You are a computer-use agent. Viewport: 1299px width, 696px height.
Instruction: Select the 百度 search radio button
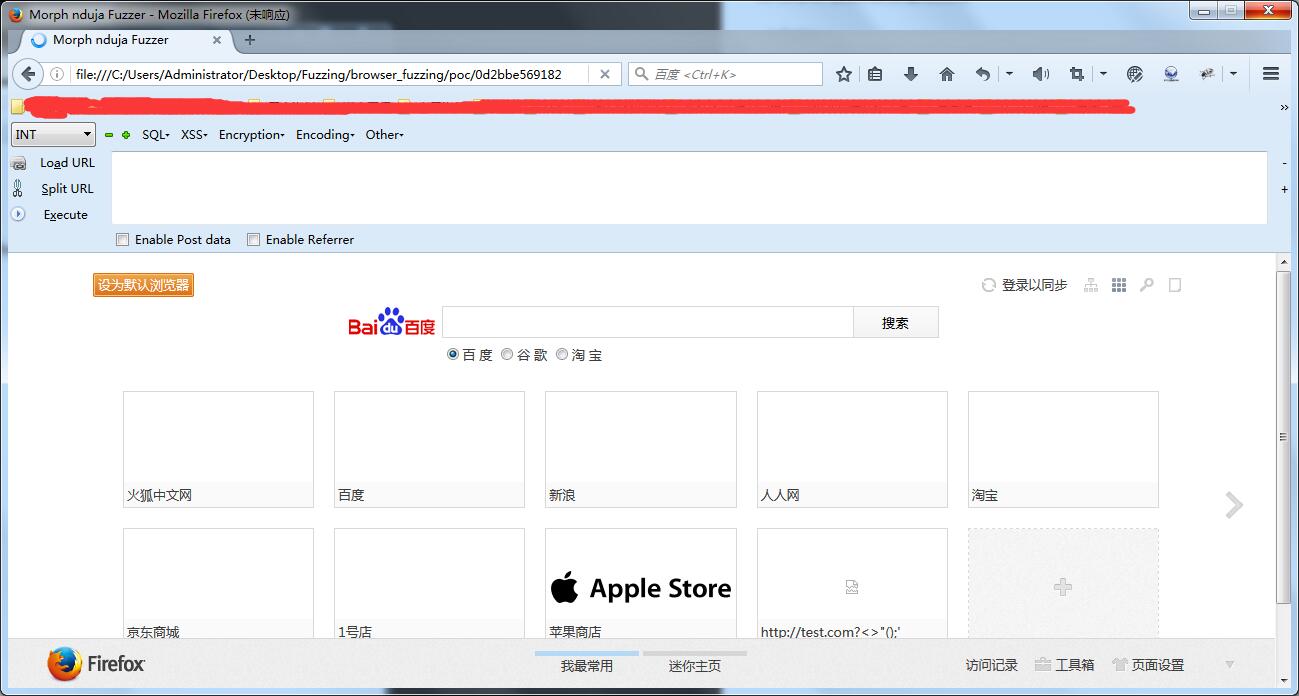[x=452, y=354]
